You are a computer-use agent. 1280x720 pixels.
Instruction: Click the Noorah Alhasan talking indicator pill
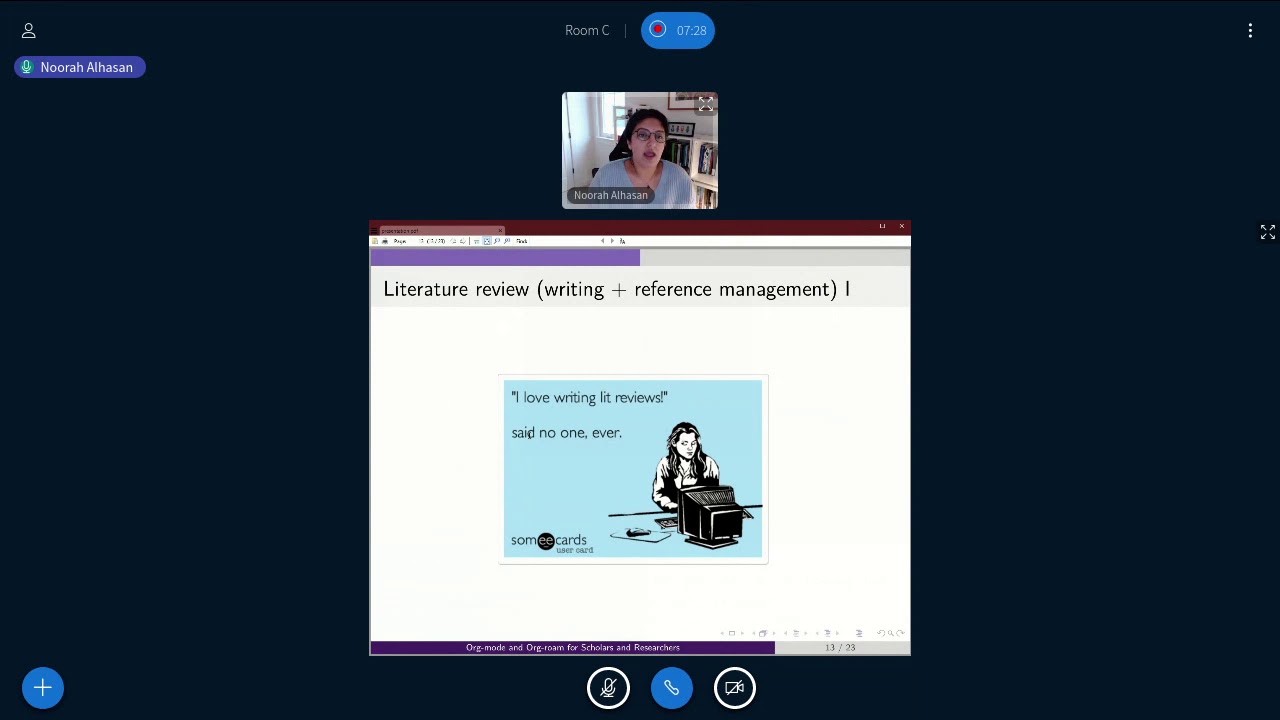tap(80, 67)
